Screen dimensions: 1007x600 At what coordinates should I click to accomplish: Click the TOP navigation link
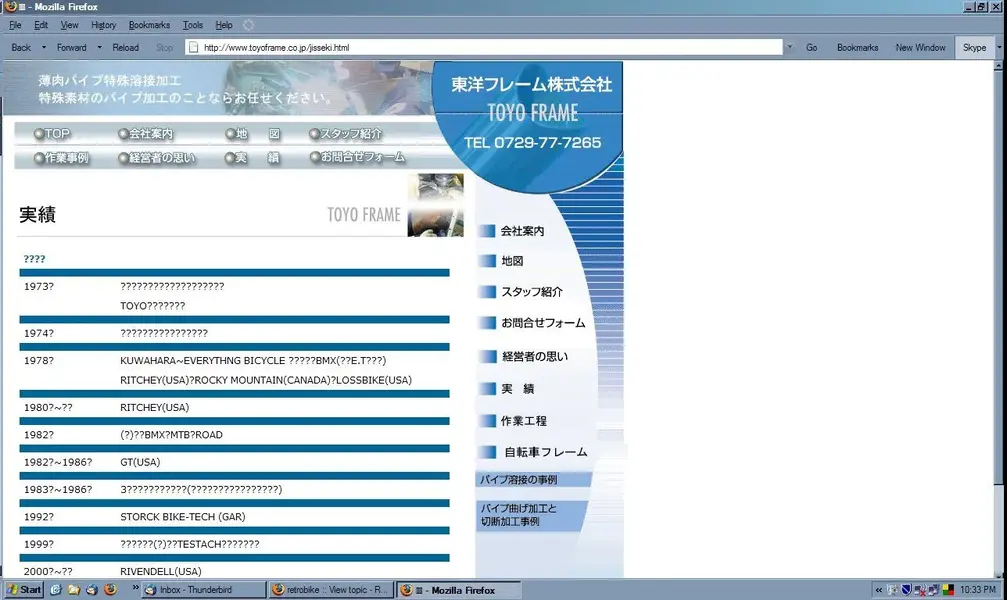[52, 134]
